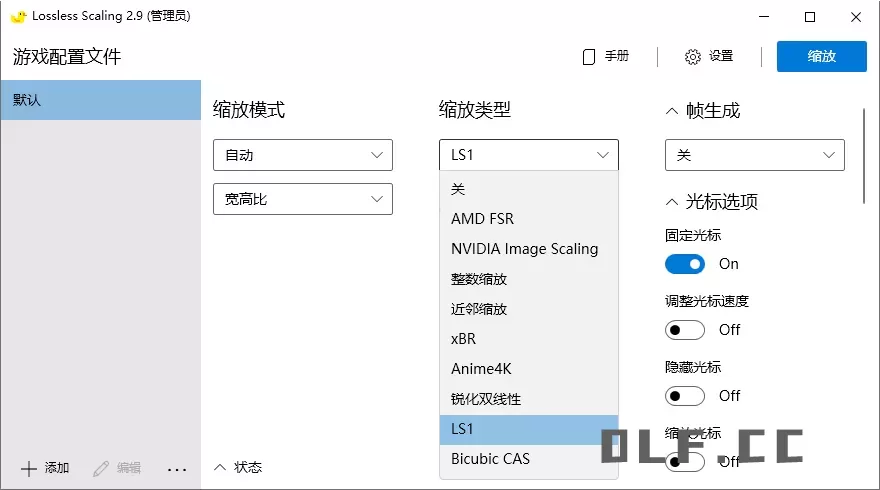Choose 近邻缩放 nearest neighbor option

tap(529, 309)
